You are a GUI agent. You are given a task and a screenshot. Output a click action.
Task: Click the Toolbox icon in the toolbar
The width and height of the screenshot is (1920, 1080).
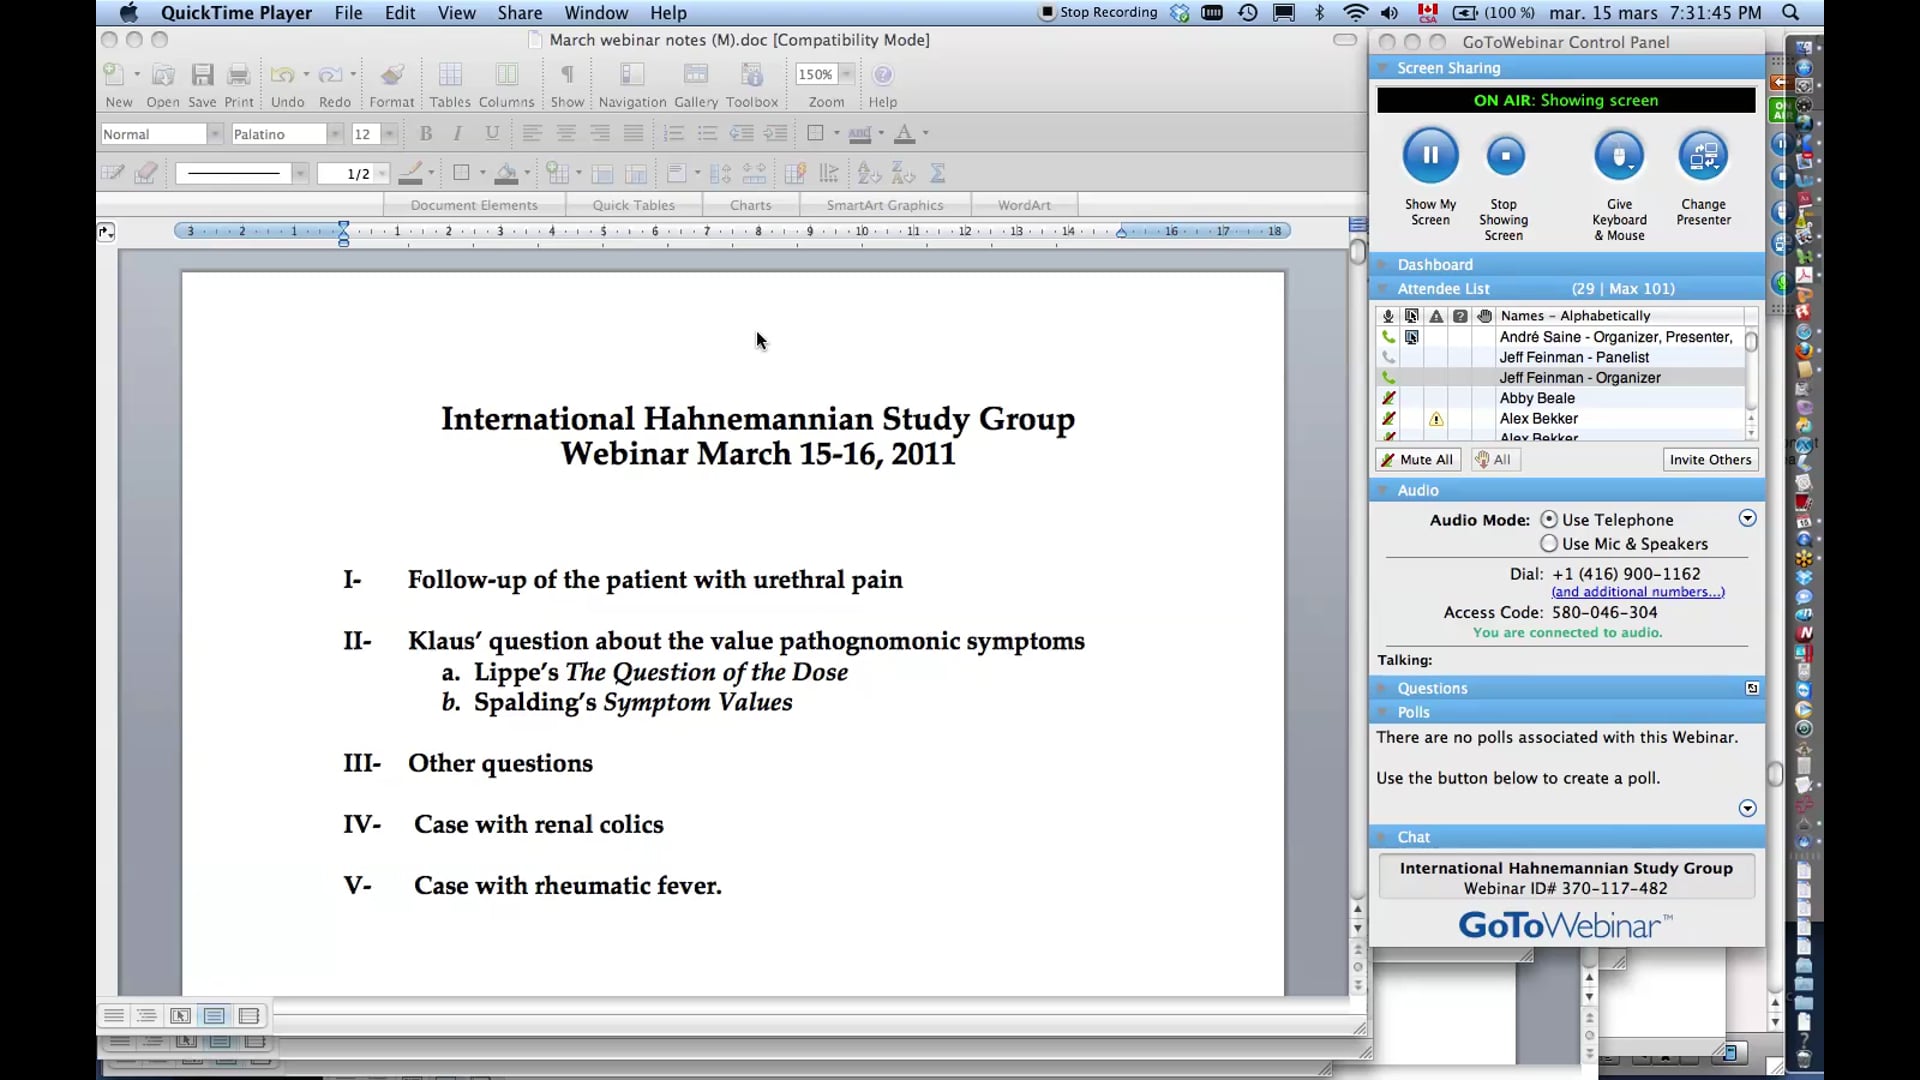751,75
